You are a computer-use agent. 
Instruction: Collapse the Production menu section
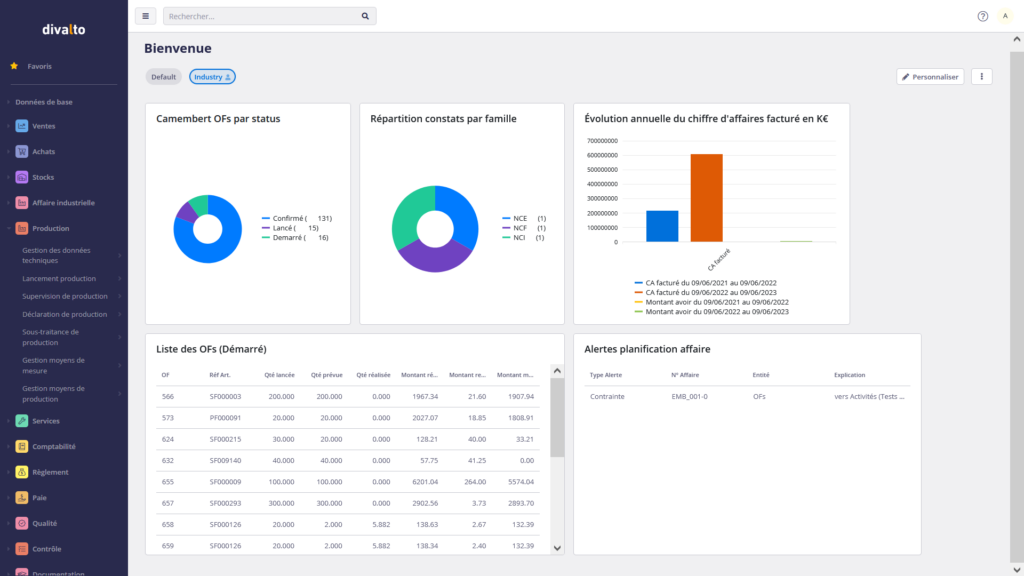pyautogui.click(x=52, y=228)
